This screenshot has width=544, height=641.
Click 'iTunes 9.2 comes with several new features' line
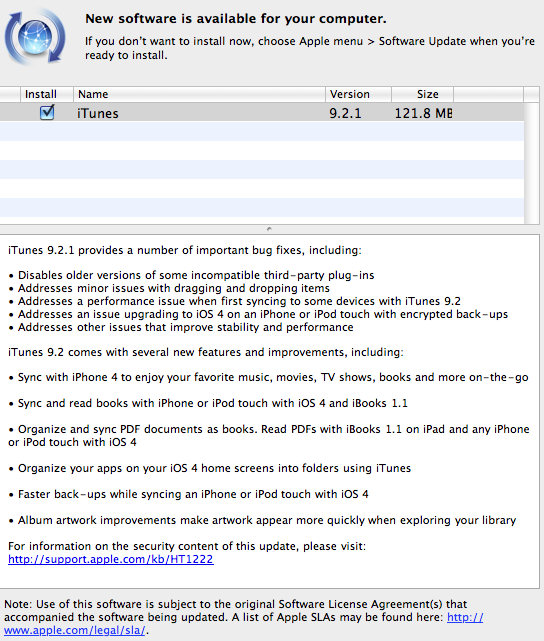(206, 352)
